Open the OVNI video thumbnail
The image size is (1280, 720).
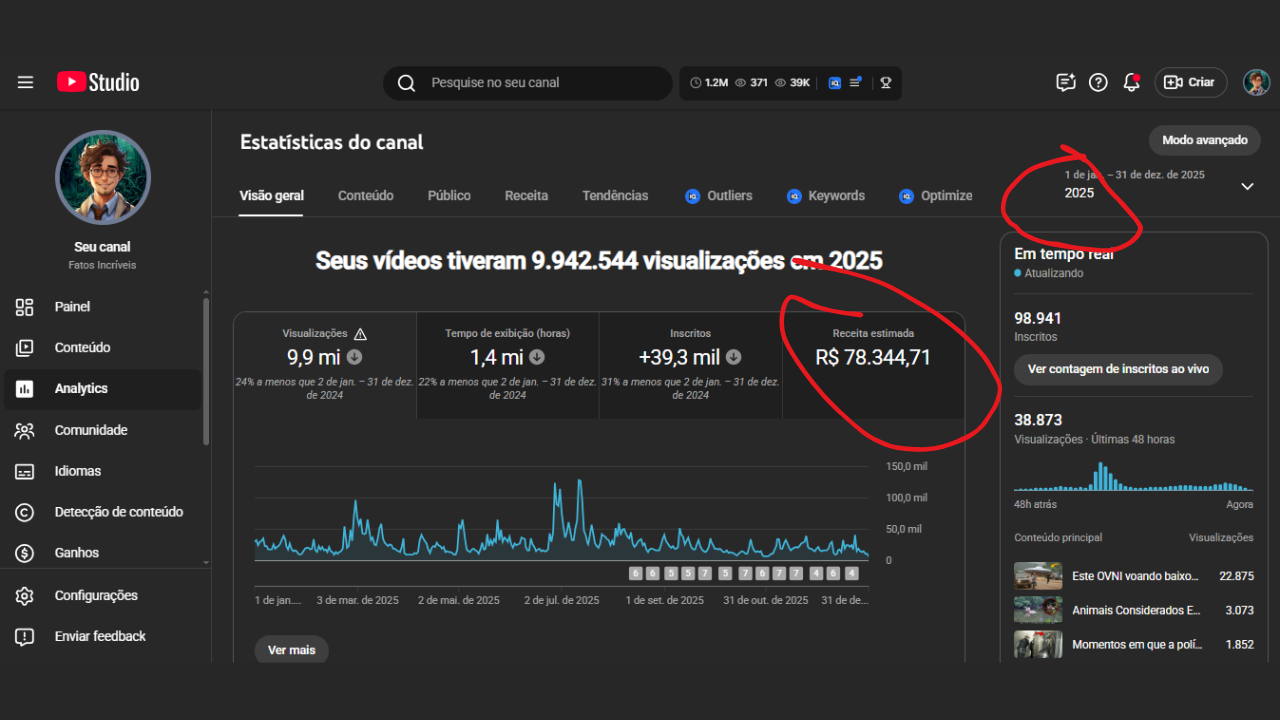[x=1038, y=577]
